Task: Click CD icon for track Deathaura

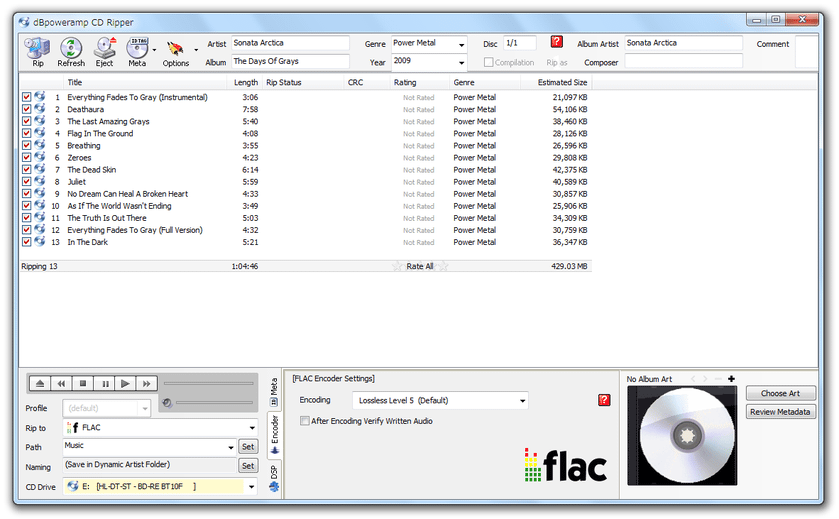Action: coord(40,109)
